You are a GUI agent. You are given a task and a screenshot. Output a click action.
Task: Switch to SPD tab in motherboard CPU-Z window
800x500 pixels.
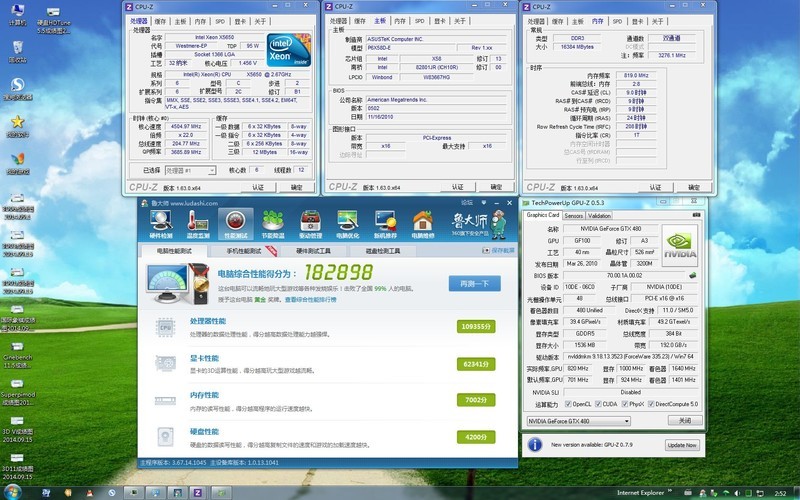coord(419,21)
